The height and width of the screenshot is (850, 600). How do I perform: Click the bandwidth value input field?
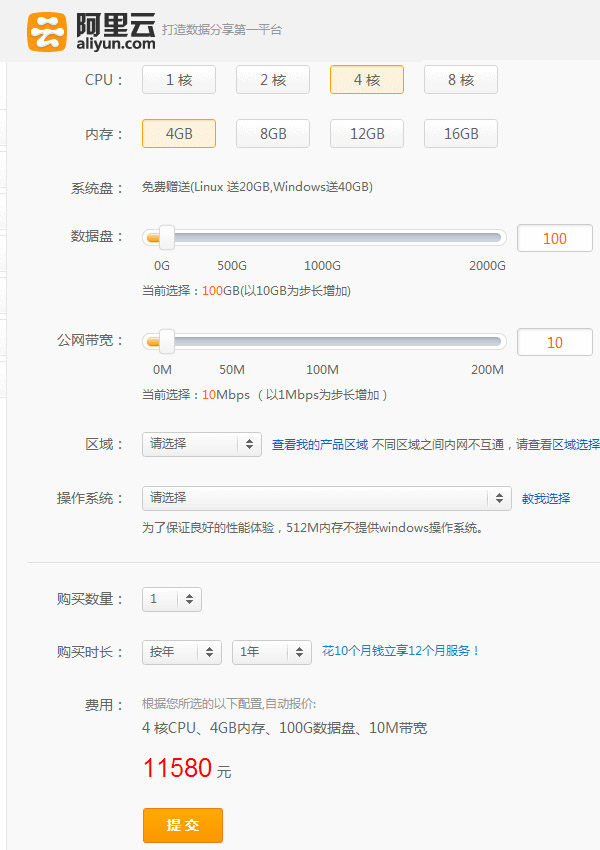tap(554, 343)
